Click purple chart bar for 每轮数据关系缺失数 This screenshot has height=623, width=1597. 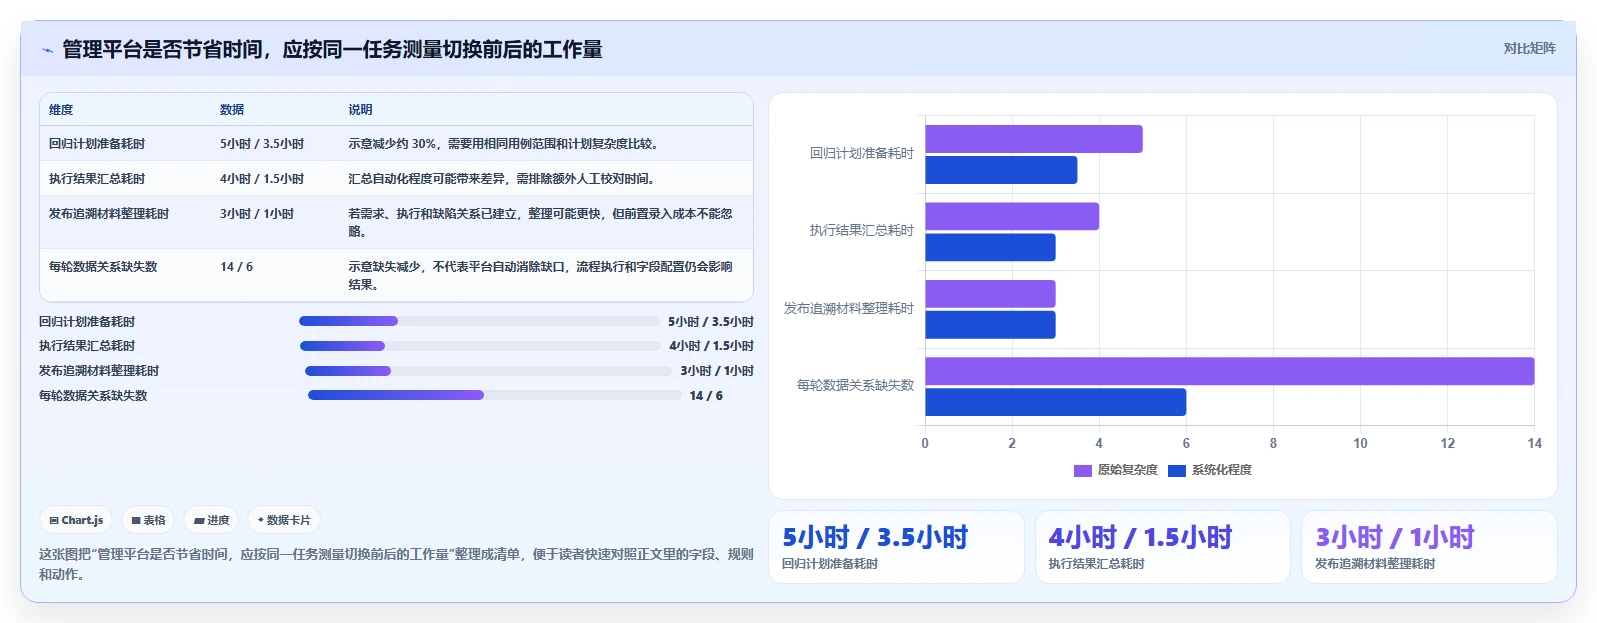pos(1229,371)
